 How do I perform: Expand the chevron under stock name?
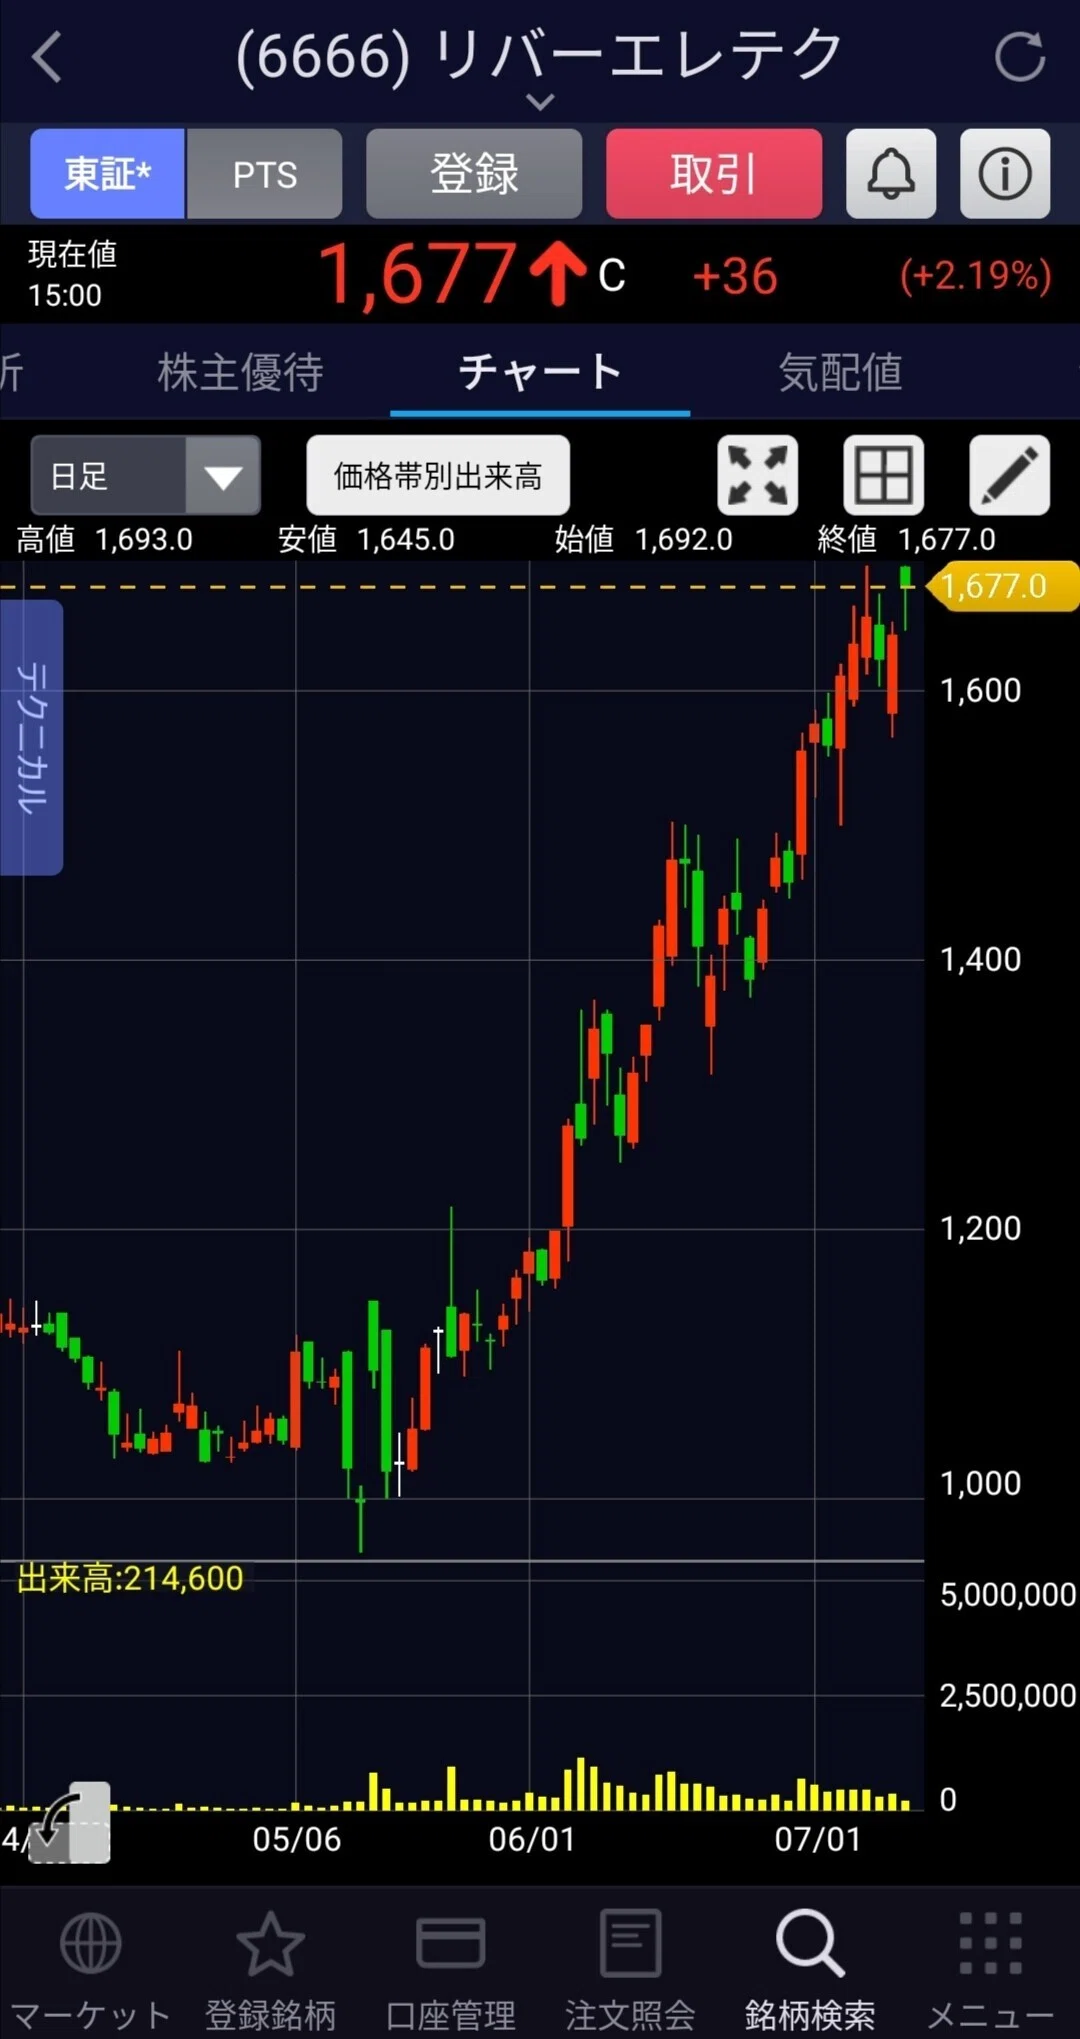[540, 101]
